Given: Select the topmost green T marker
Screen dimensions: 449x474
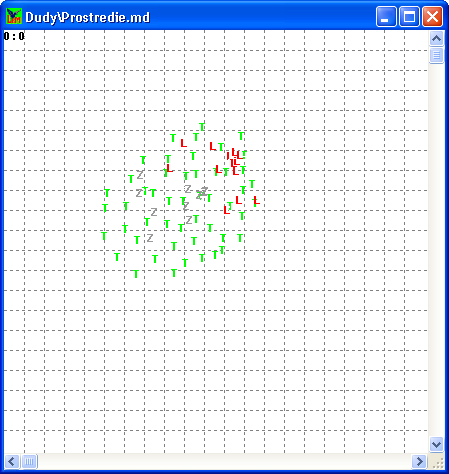Looking at the screenshot, I should coord(202,127).
